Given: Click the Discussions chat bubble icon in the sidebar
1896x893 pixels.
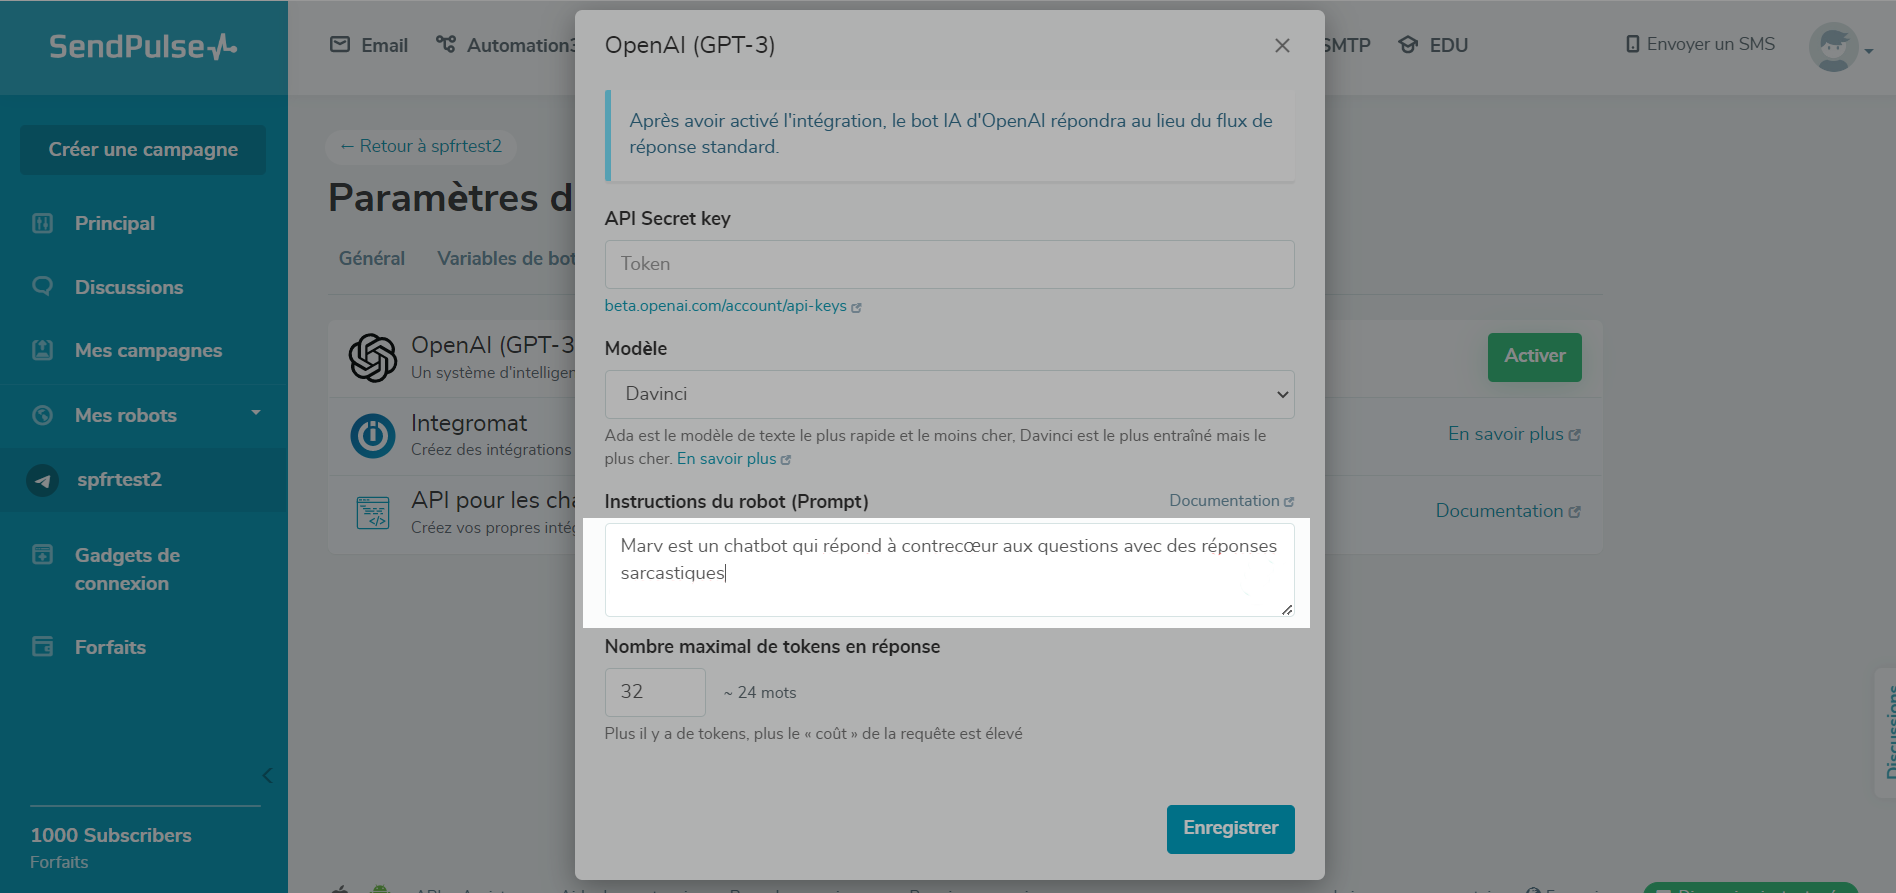Looking at the screenshot, I should pos(42,287).
